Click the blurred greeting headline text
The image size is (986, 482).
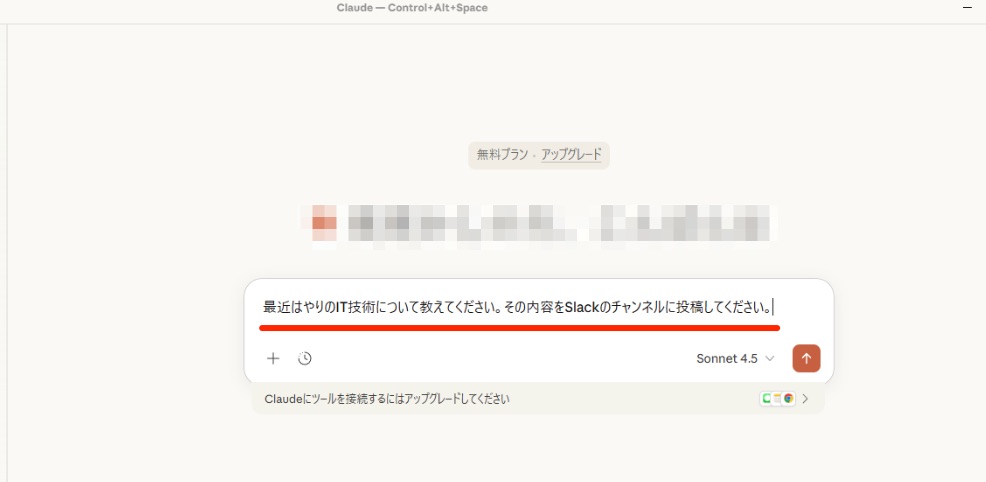click(x=560, y=223)
